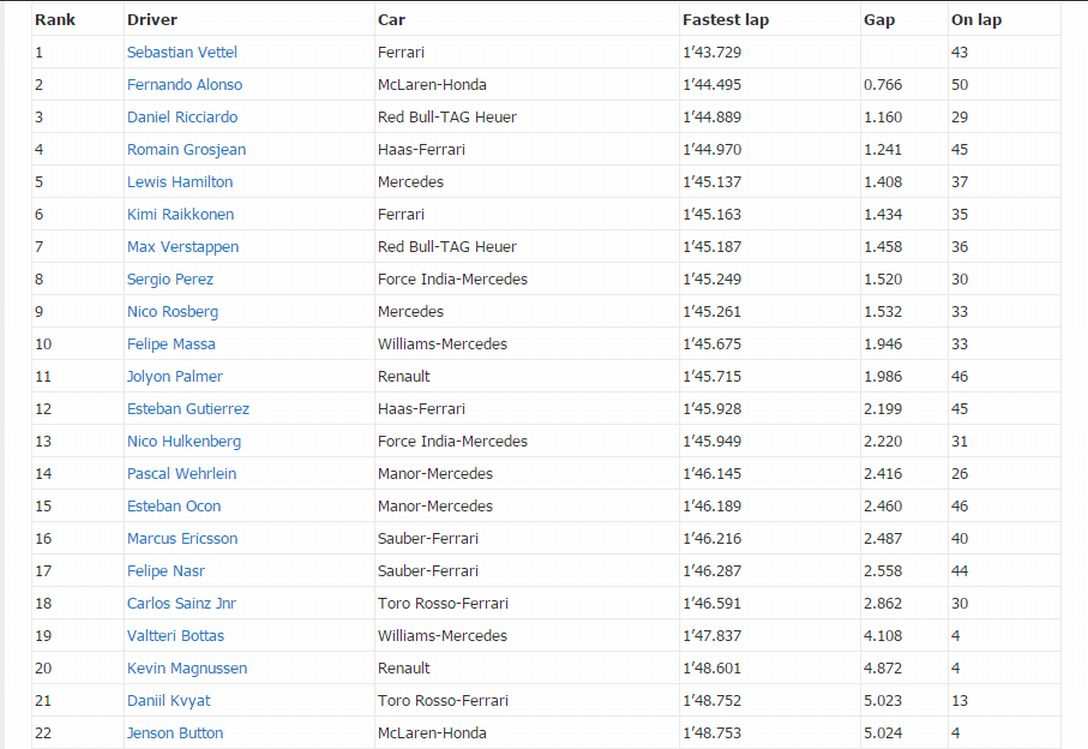The width and height of the screenshot is (1088, 749).
Task: Select the Romain Grosjean link
Action: point(186,150)
